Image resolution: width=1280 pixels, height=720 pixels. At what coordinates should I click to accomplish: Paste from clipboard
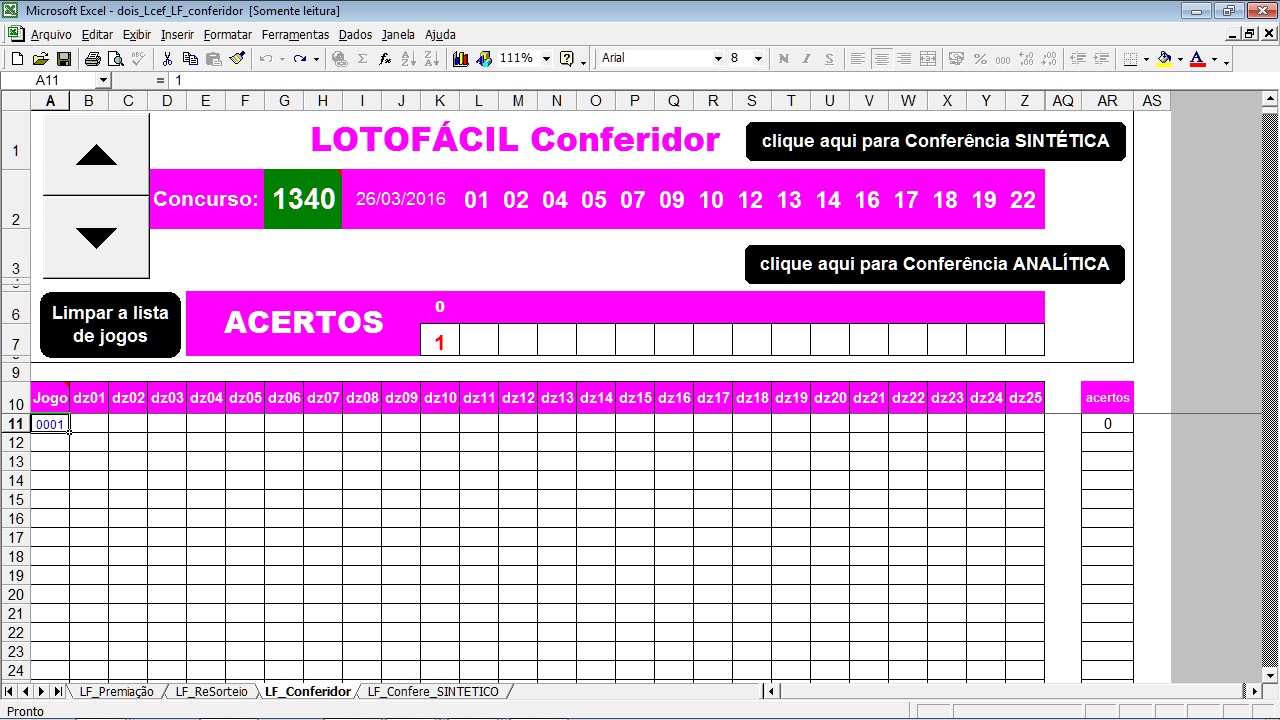click(x=213, y=59)
